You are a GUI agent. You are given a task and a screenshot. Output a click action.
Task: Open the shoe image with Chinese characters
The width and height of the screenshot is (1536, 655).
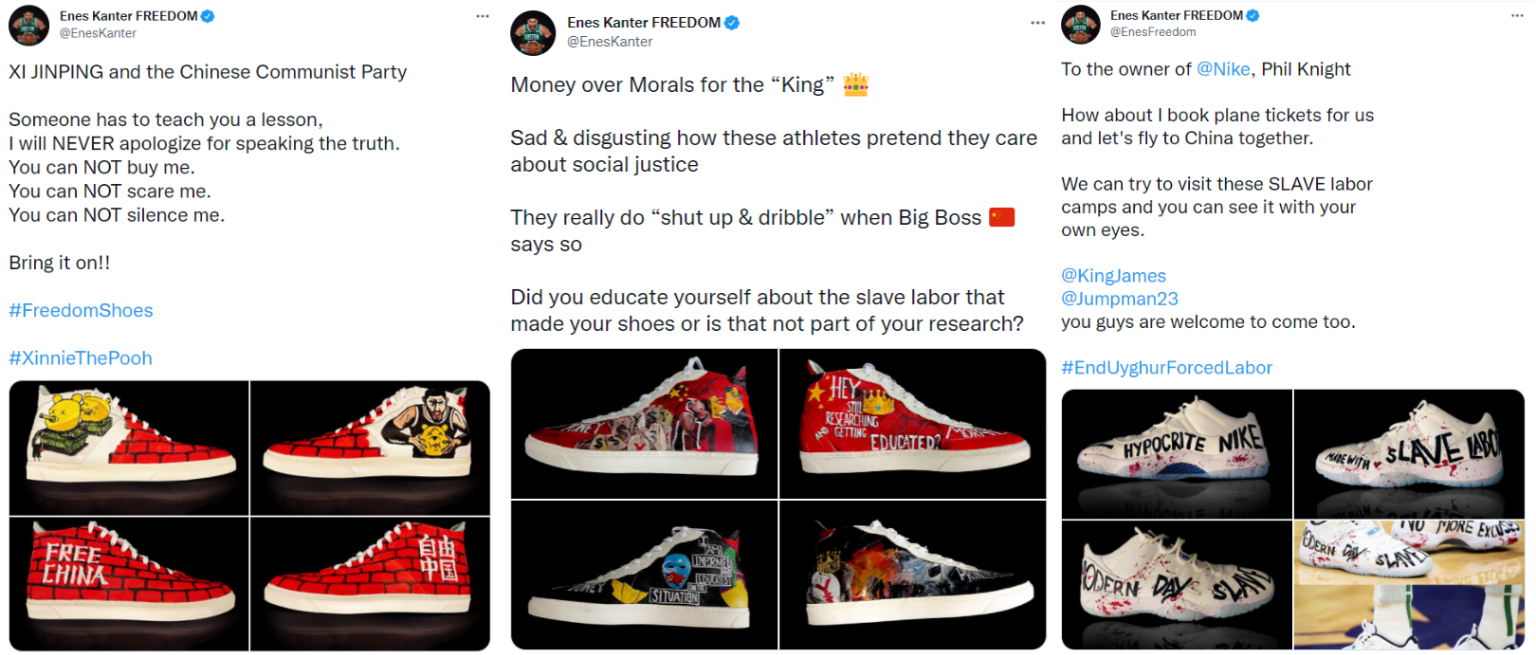pos(370,582)
